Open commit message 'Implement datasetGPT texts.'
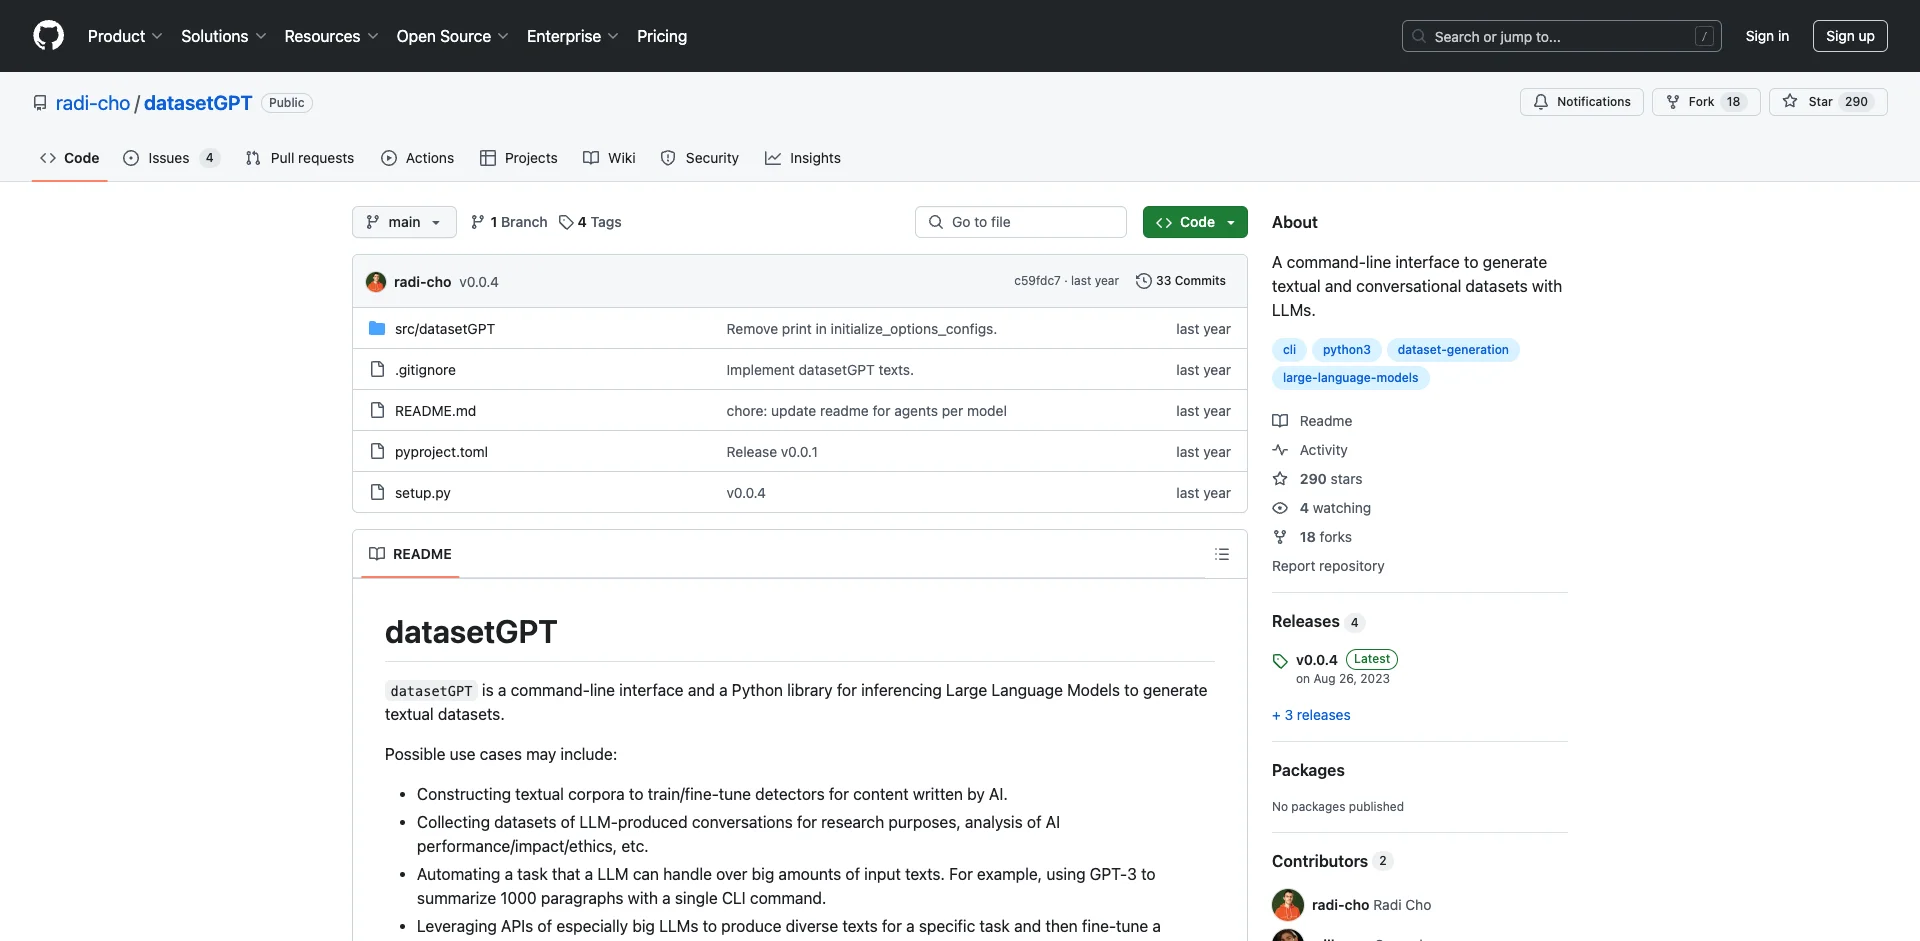Viewport: 1920px width, 941px height. coord(820,370)
